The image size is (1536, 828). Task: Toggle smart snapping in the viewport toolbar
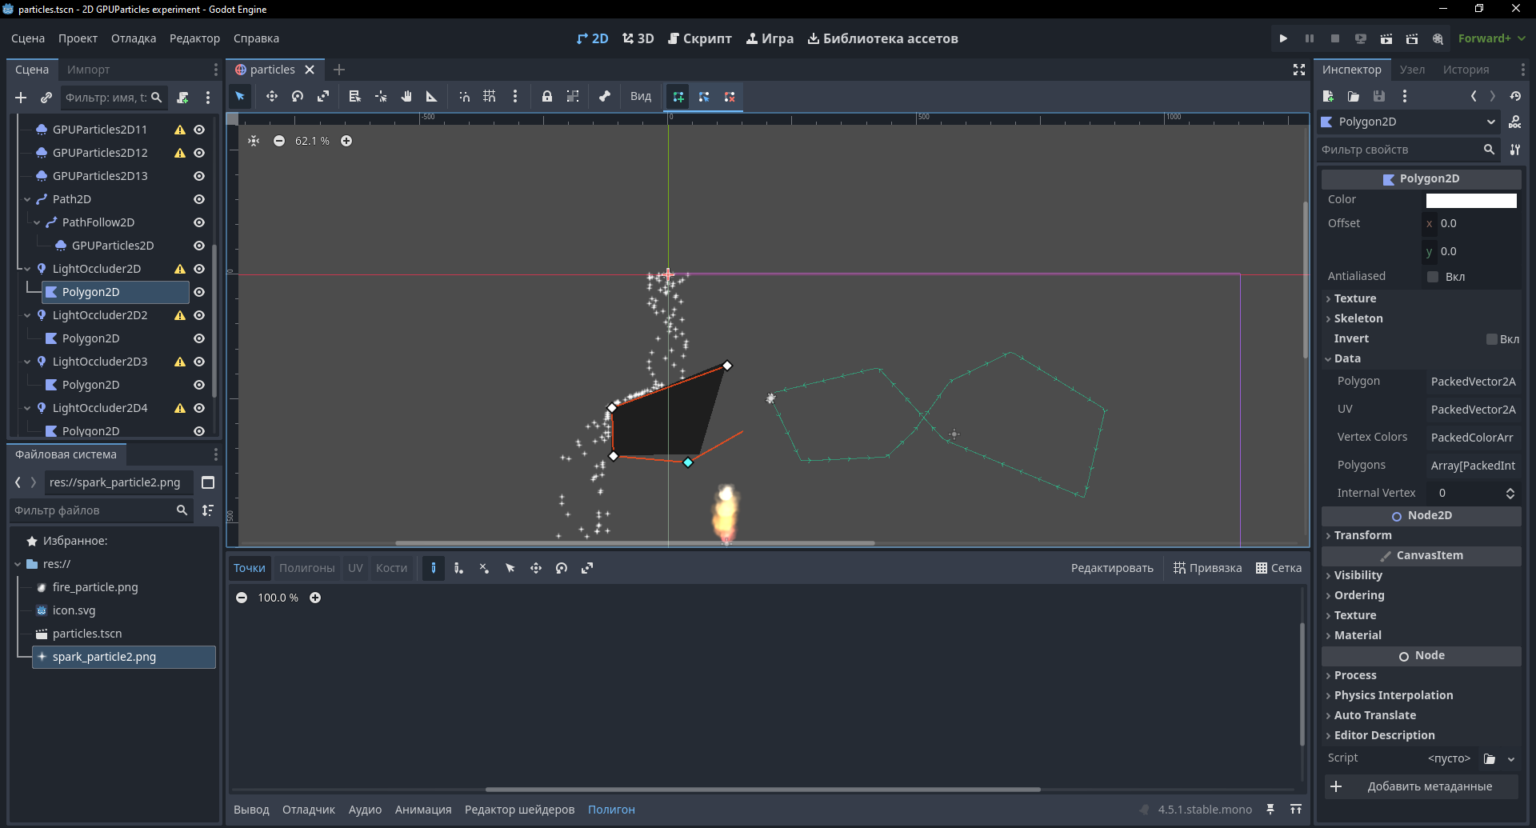(x=464, y=97)
